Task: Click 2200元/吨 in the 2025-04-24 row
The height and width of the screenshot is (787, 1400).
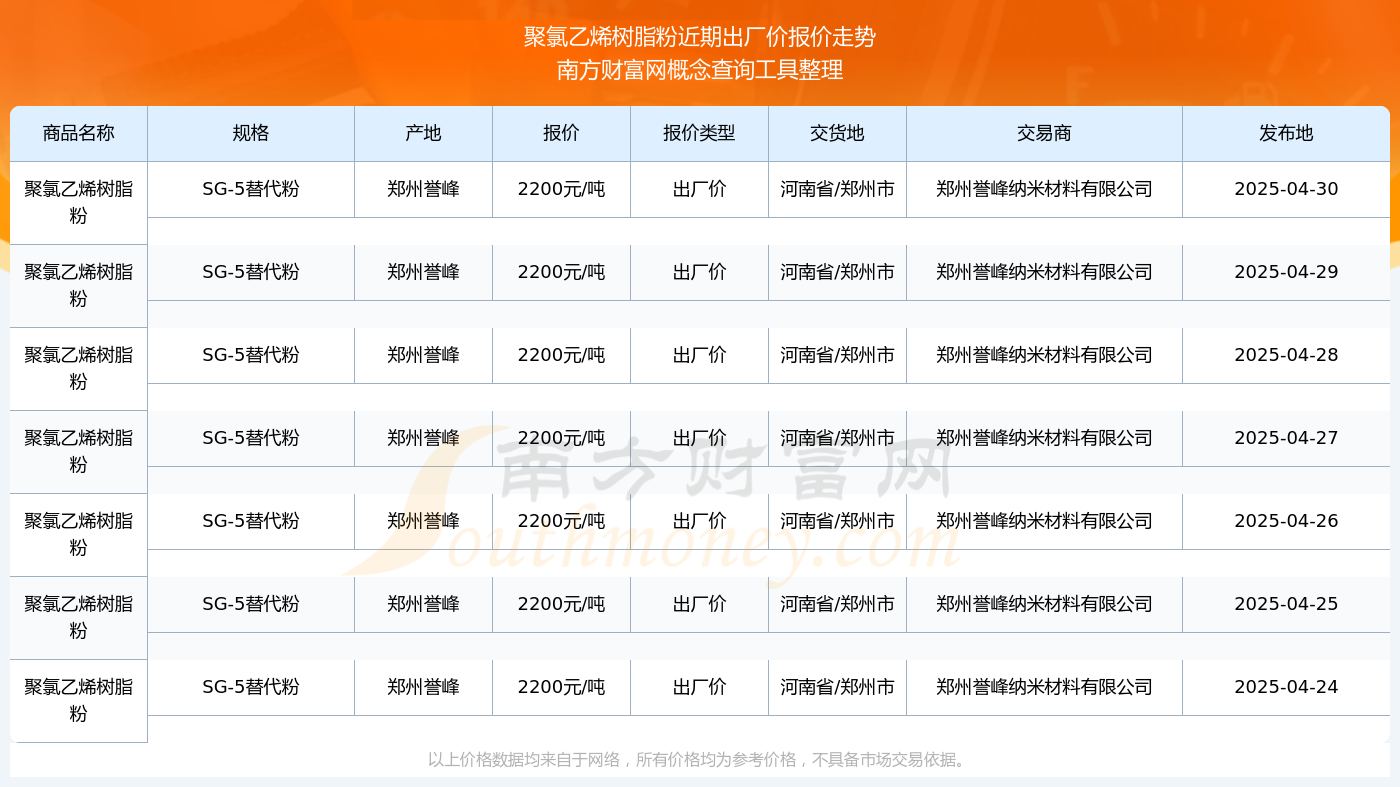Action: coord(561,687)
